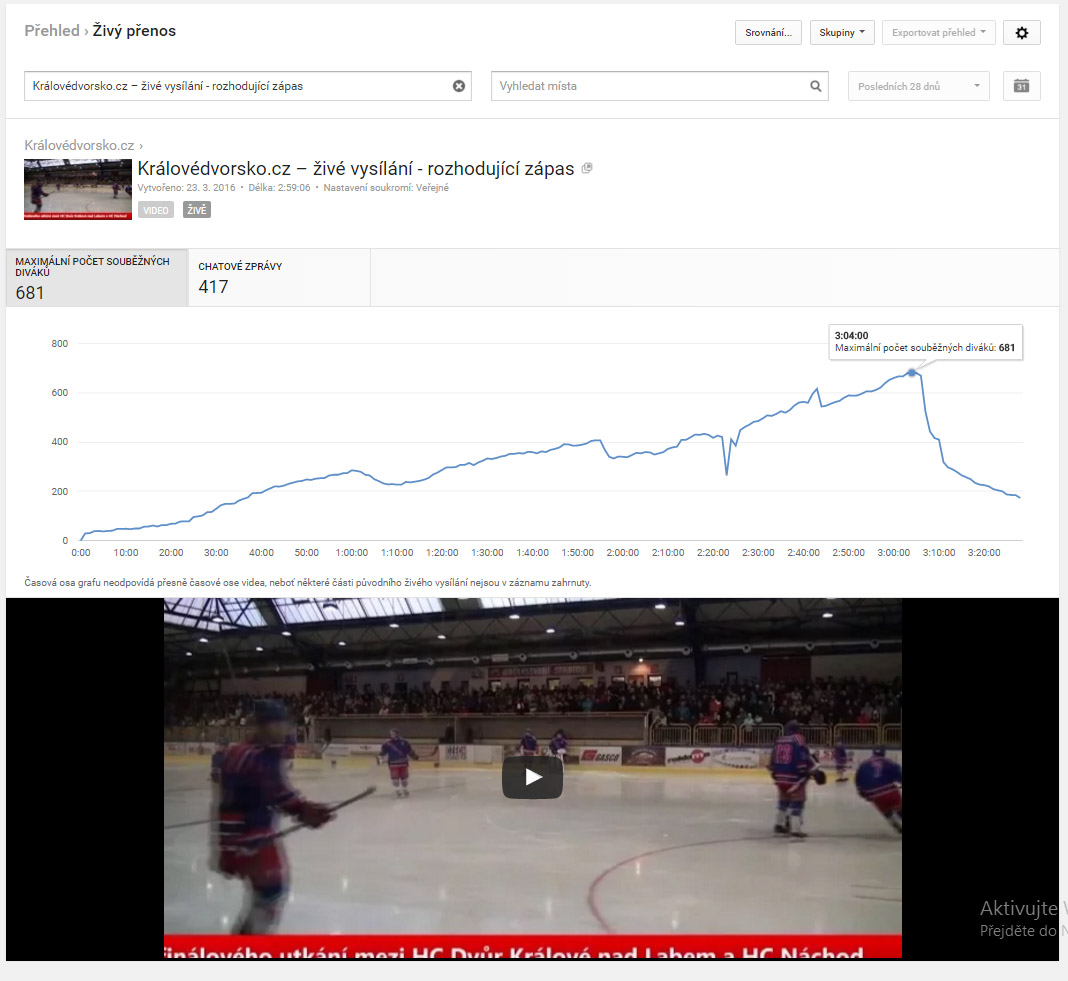Click the magnifier icon in location search

[x=816, y=86]
